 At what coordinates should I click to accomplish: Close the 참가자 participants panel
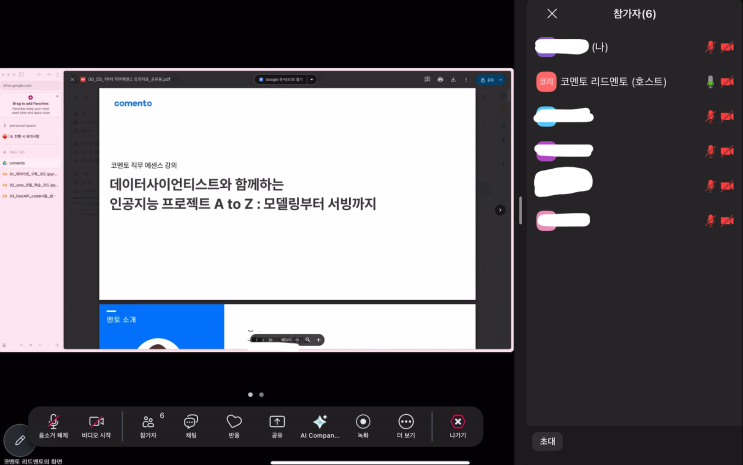click(552, 13)
